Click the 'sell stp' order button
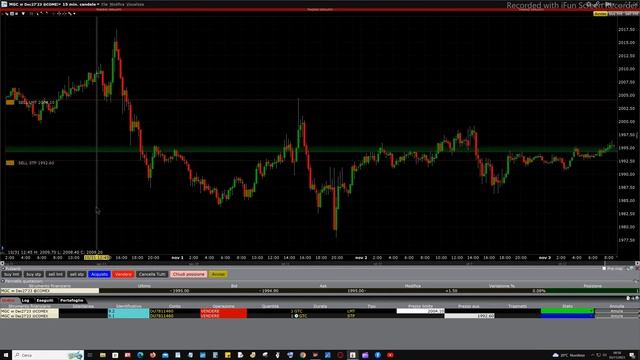 point(77,274)
